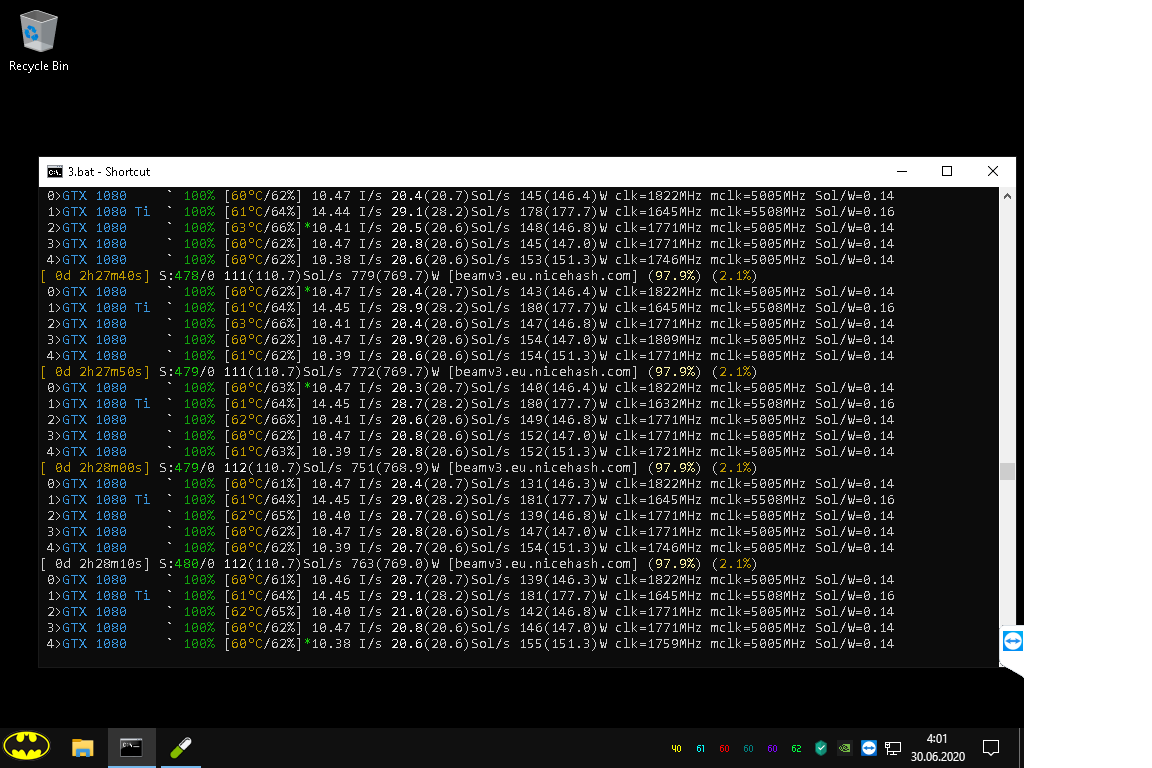Click the console scrollbar up arrow
Image resolution: width=1152 pixels, height=768 pixels.
[x=1007, y=196]
